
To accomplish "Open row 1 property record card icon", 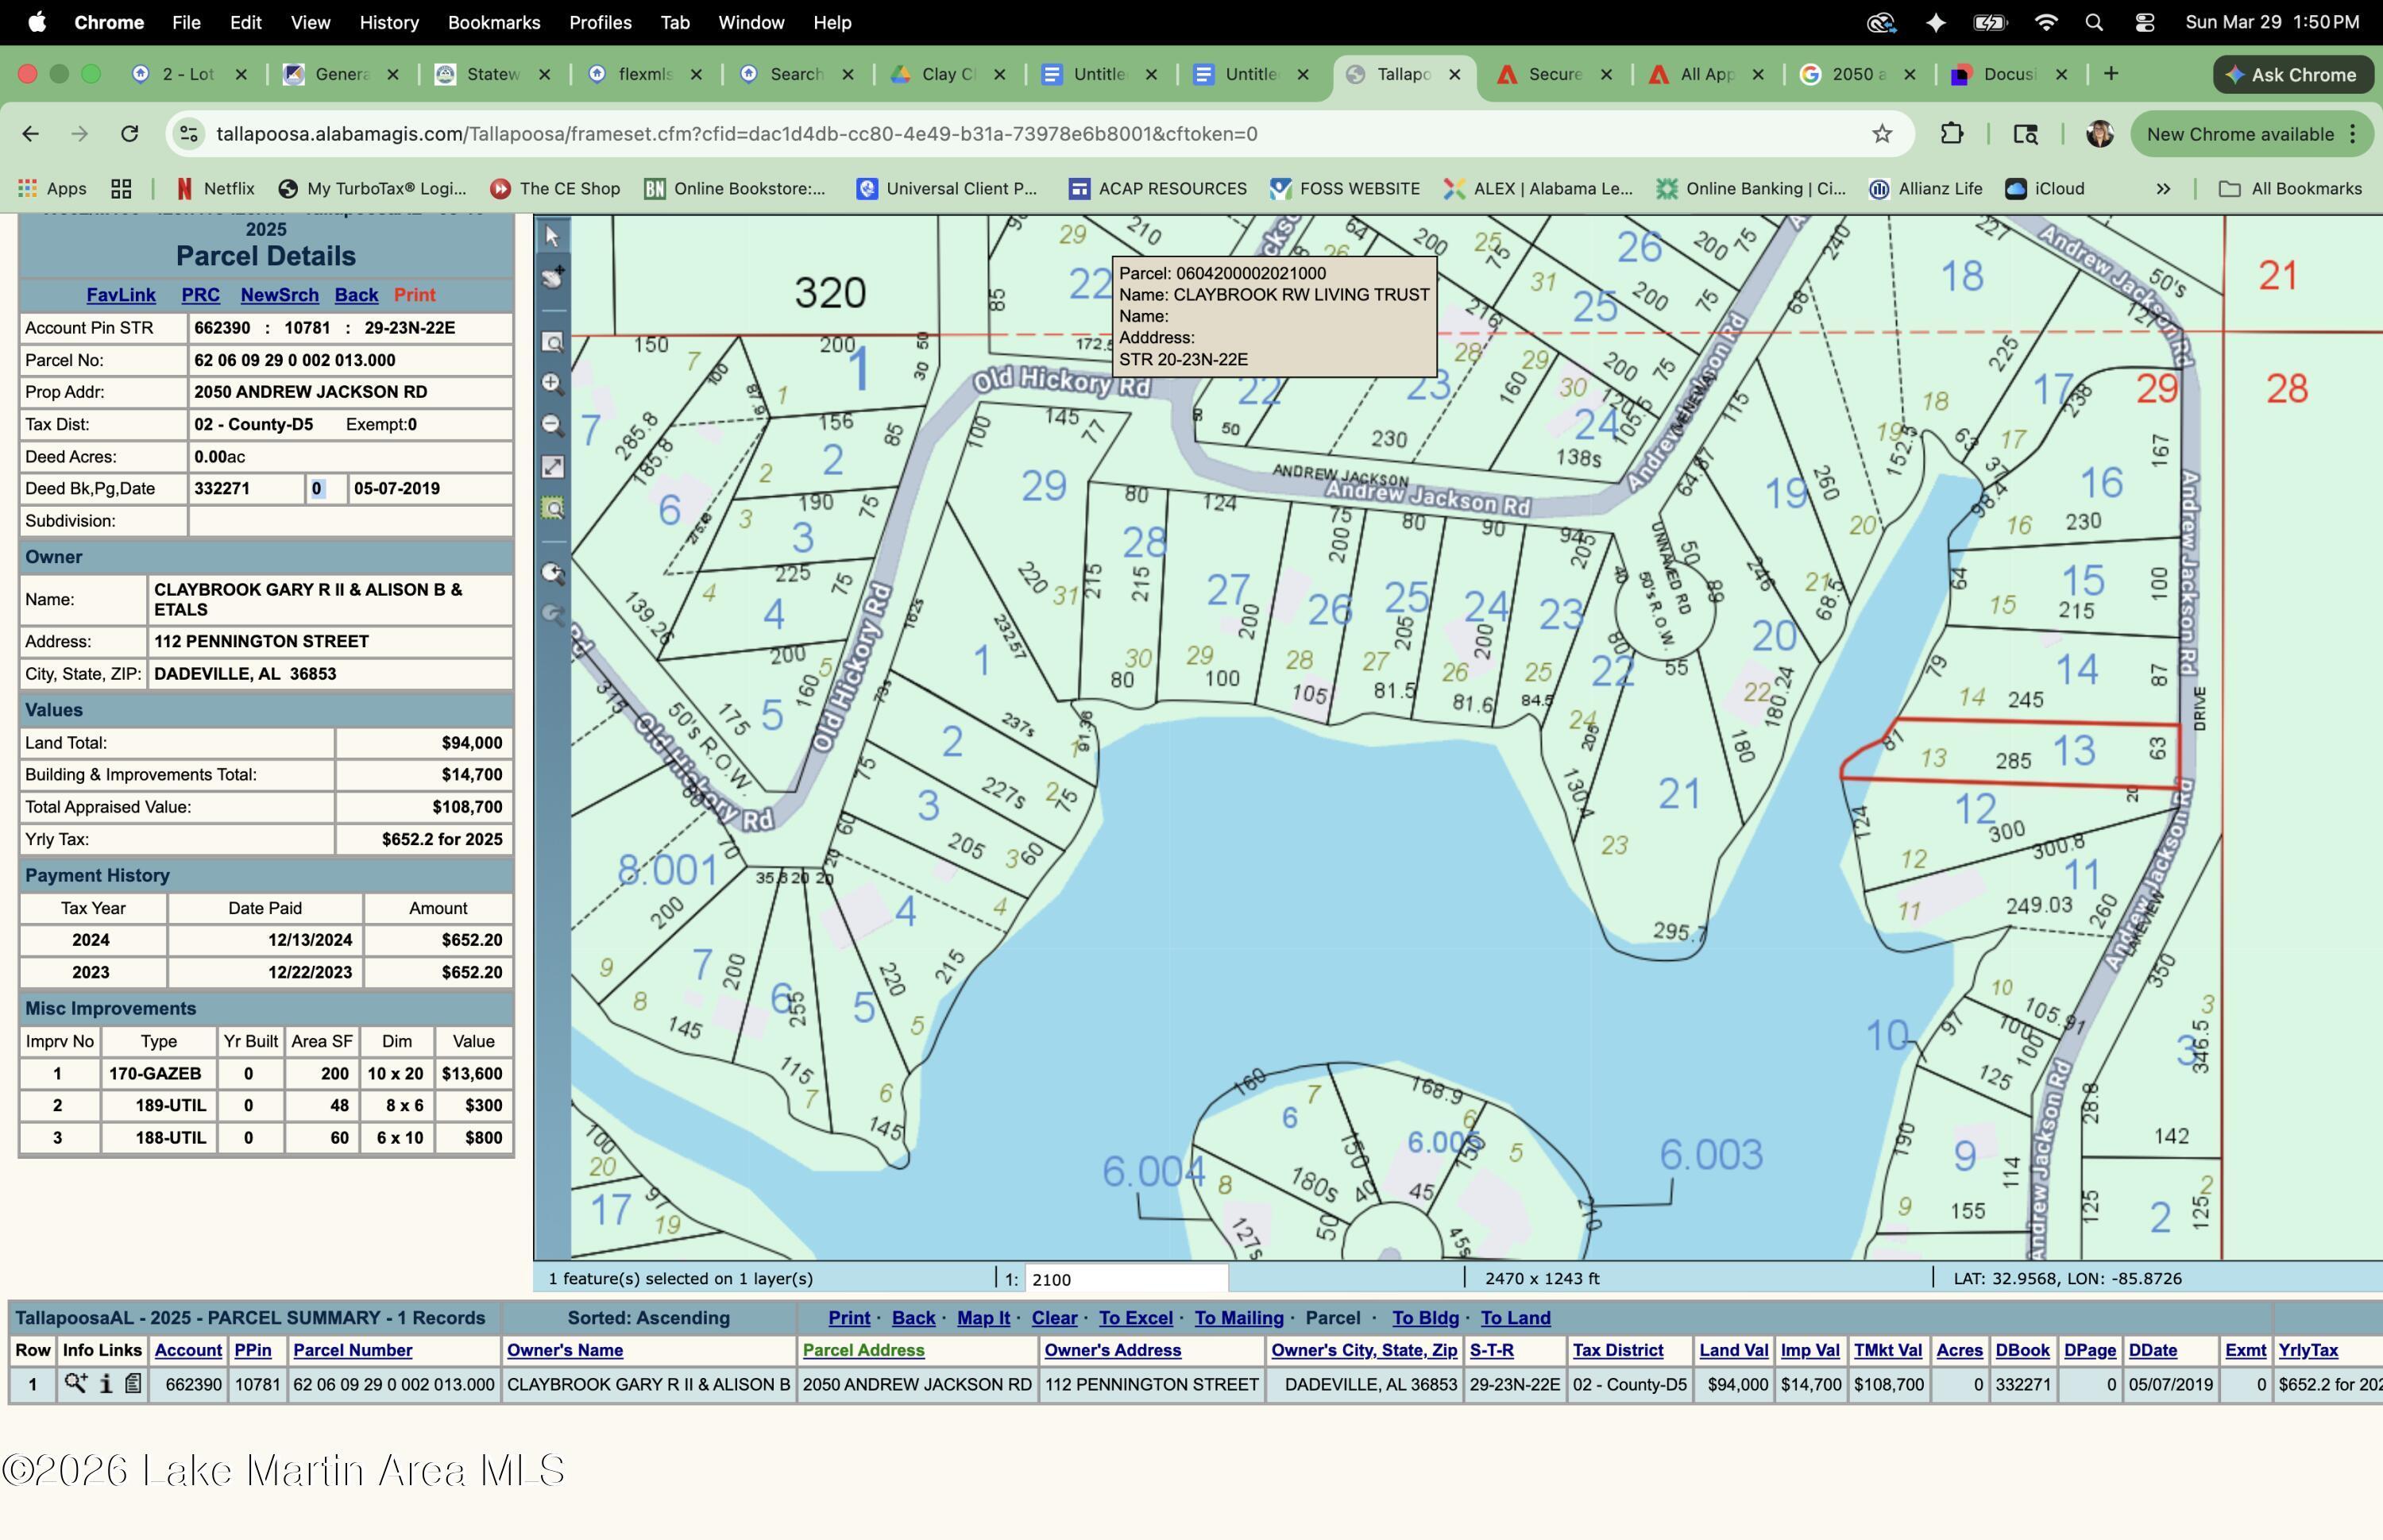I will (133, 1384).
